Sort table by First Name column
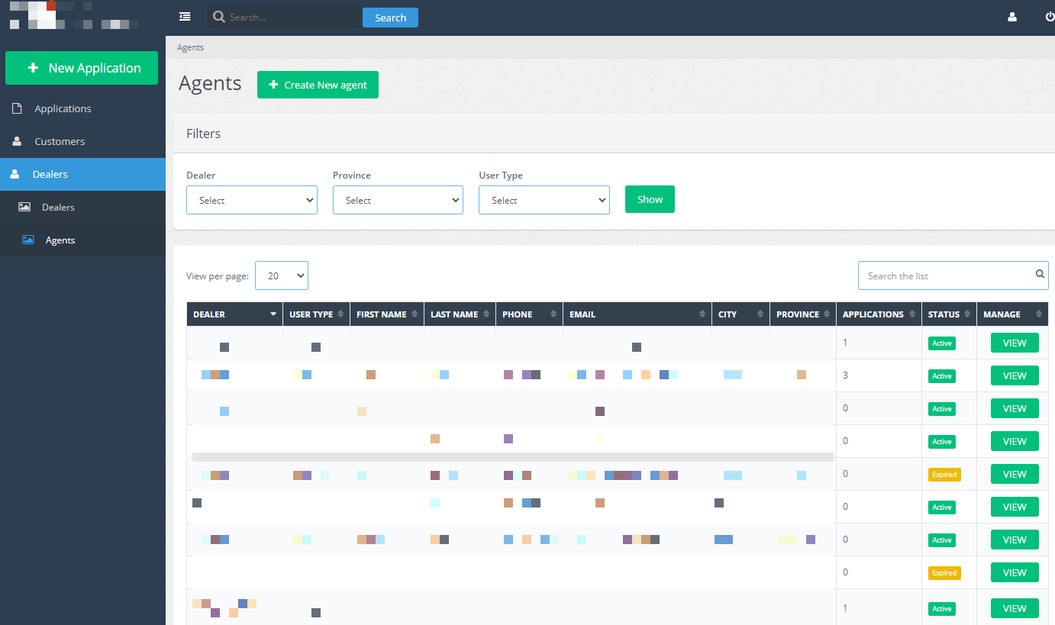Viewport: 1055px width, 625px height. (x=387, y=314)
